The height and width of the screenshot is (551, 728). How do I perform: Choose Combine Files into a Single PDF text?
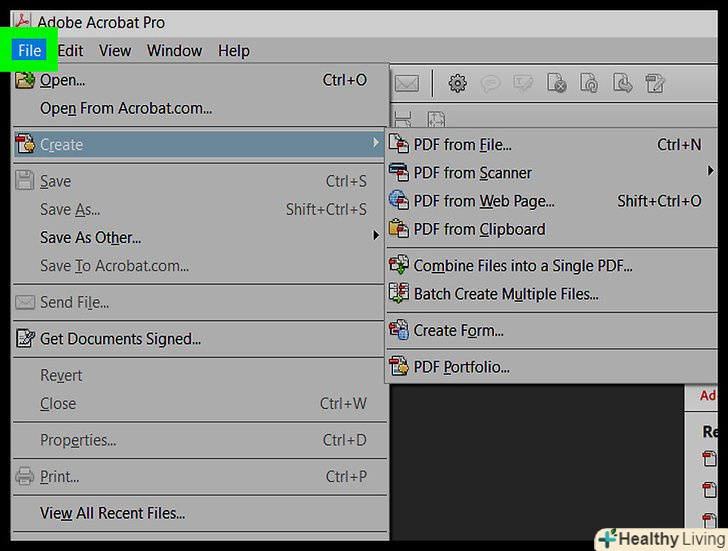coord(523,266)
